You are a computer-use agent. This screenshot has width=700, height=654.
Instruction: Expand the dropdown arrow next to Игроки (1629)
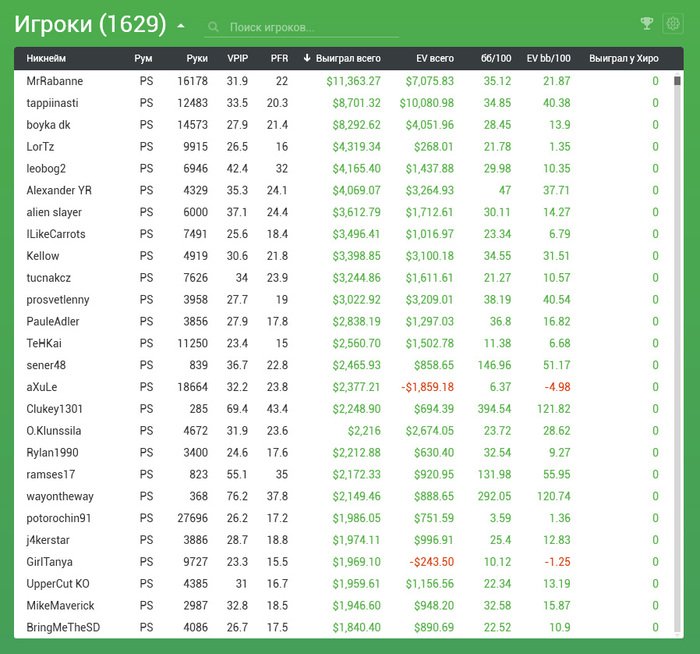click(180, 26)
